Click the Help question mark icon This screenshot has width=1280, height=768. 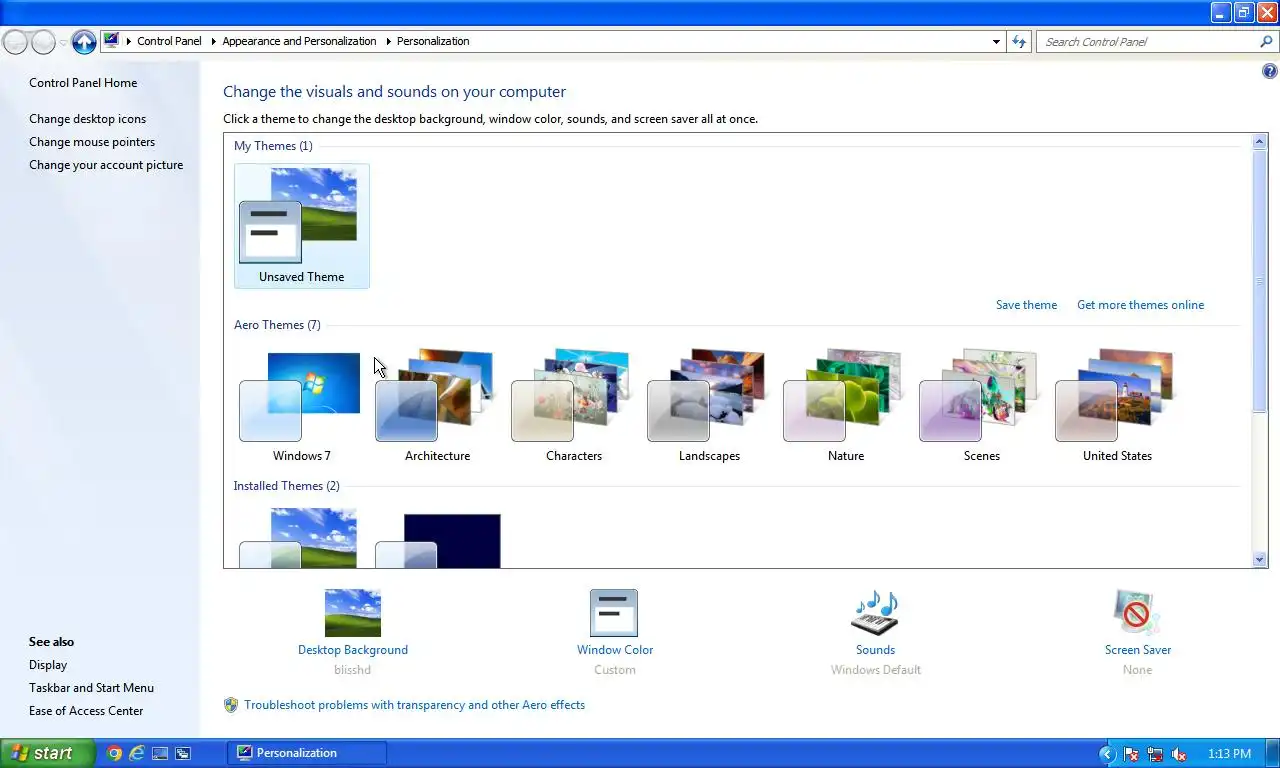point(1270,72)
